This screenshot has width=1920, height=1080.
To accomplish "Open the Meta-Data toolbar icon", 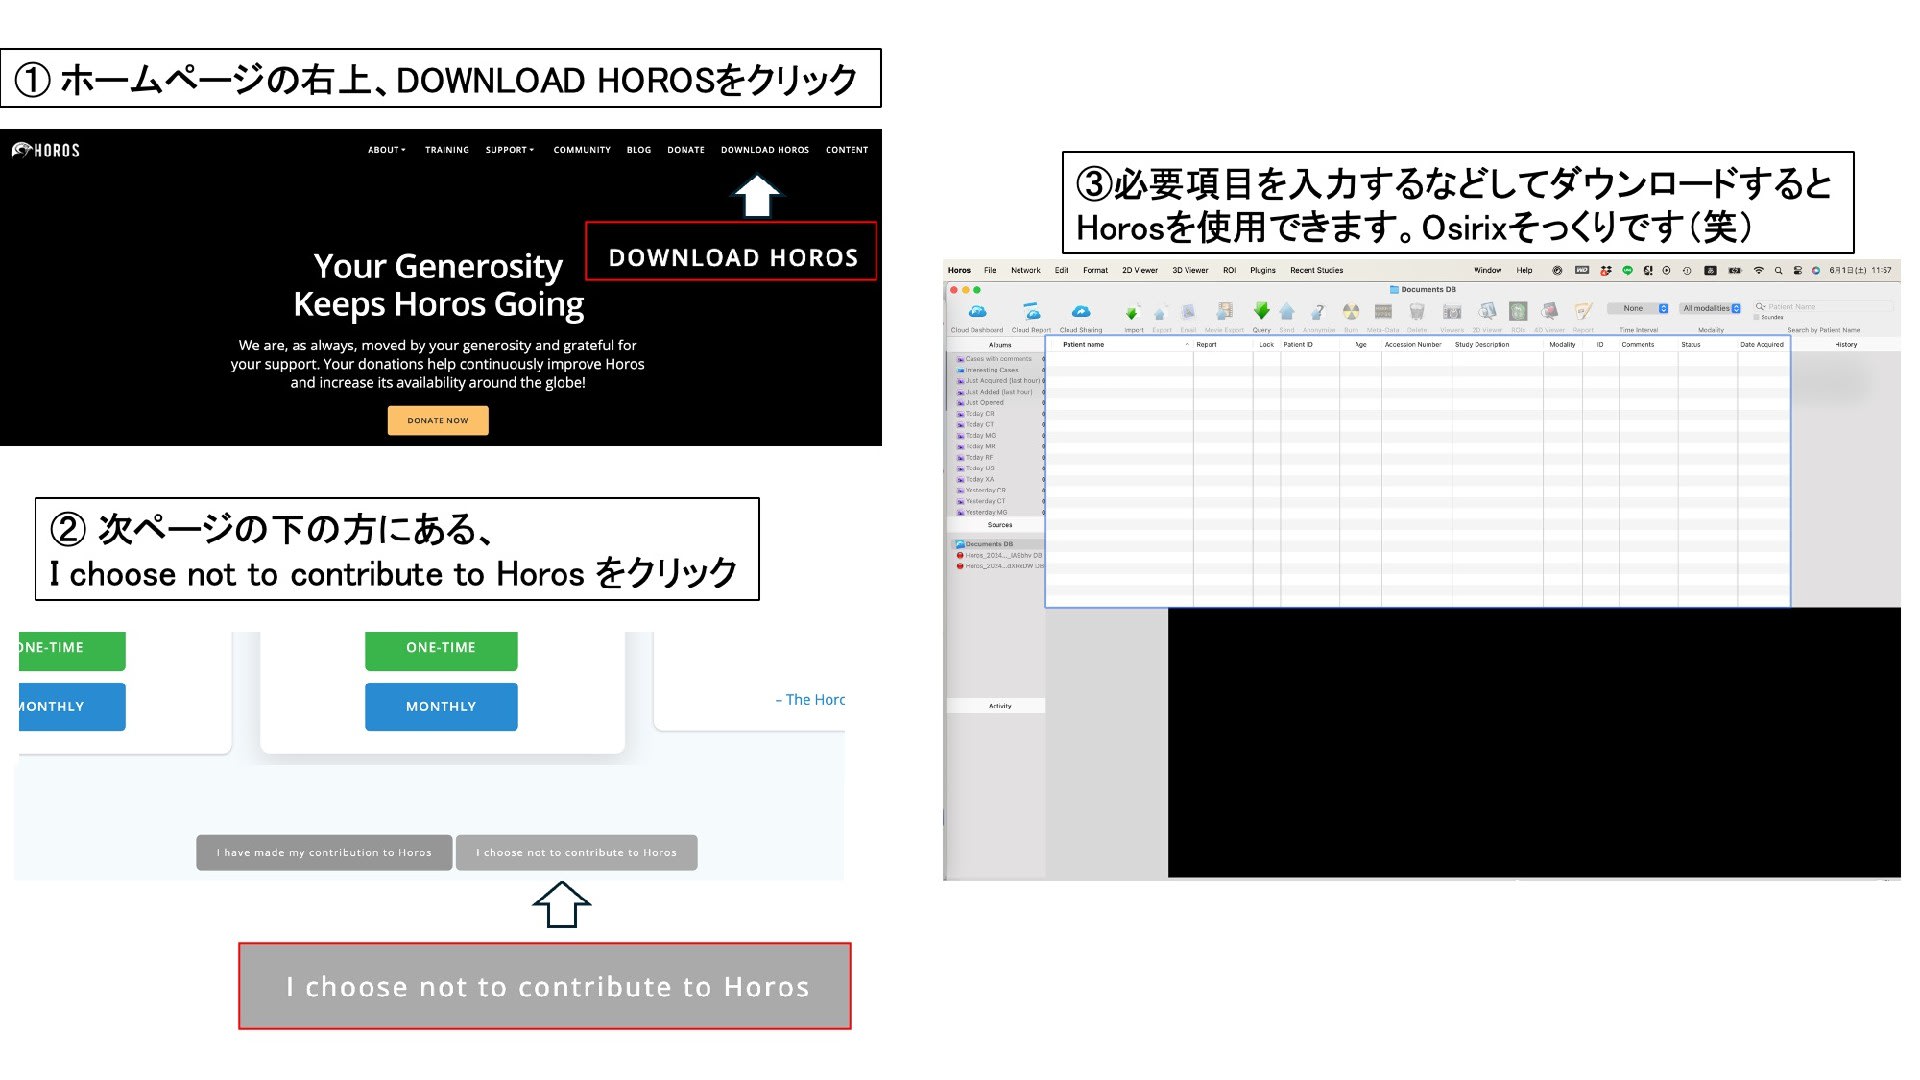I will click(x=1384, y=312).
